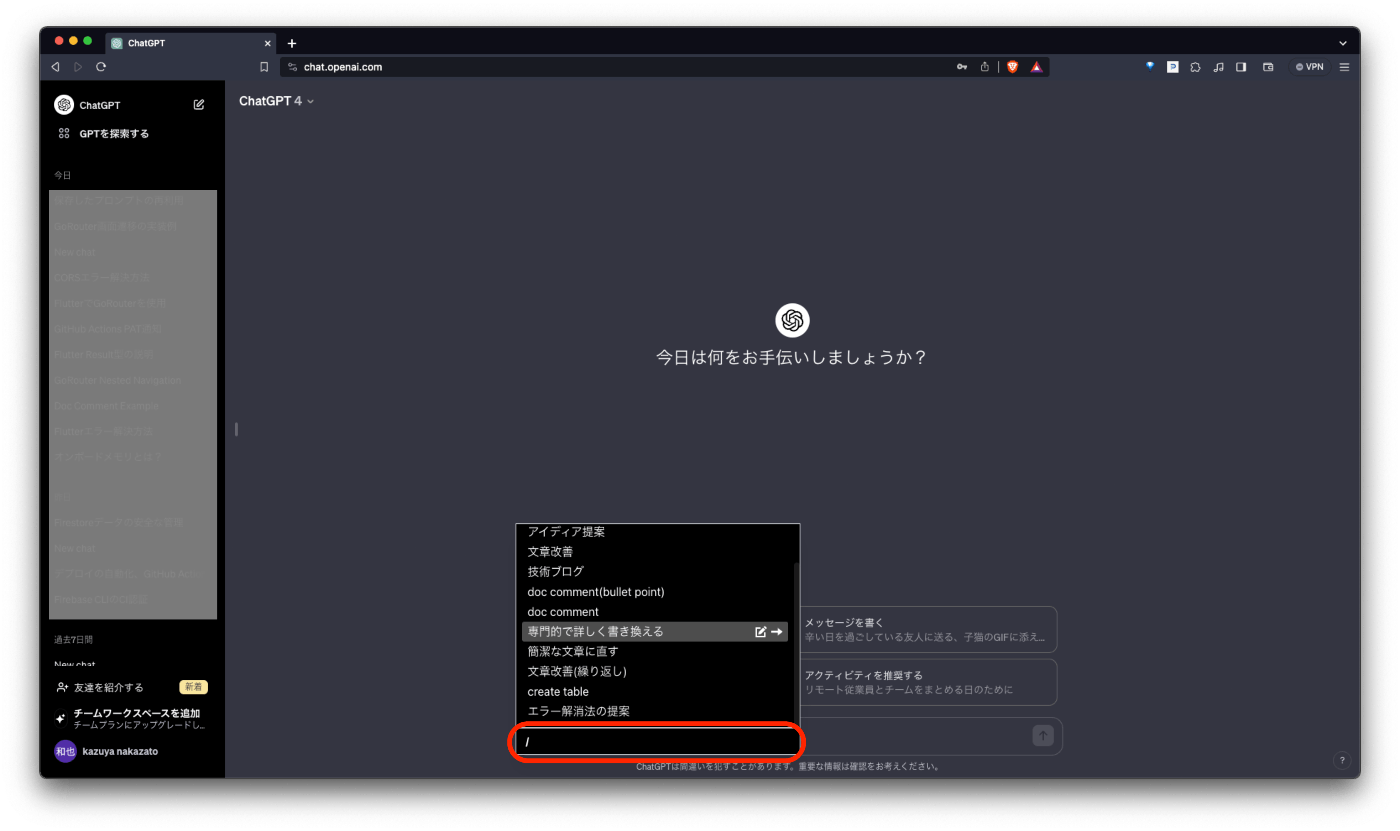The width and height of the screenshot is (1400, 831).
Task: Open the browser hamburger menu
Action: pos(1344,67)
